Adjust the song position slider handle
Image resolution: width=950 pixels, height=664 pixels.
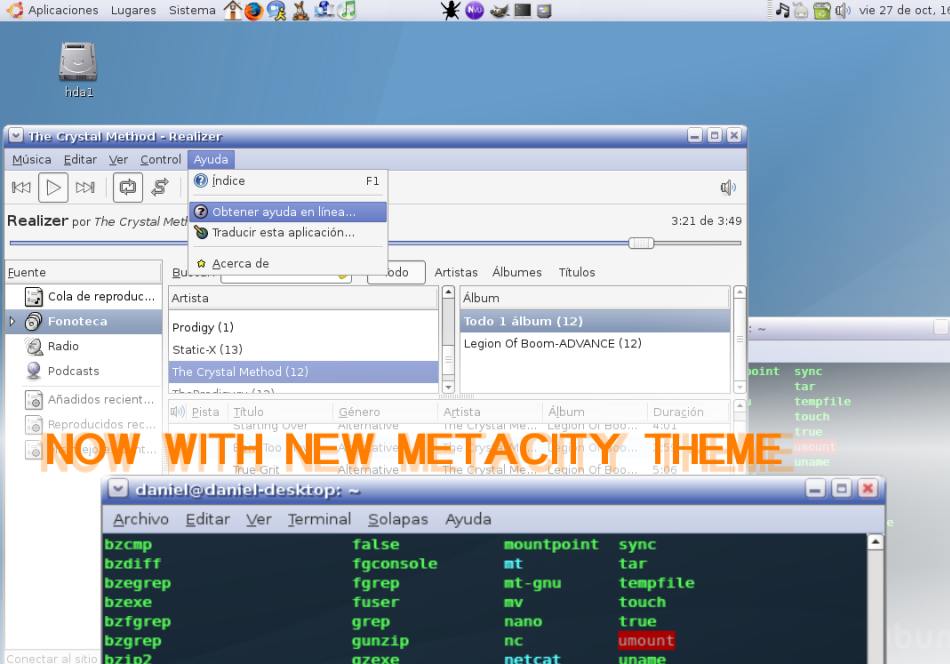[641, 243]
